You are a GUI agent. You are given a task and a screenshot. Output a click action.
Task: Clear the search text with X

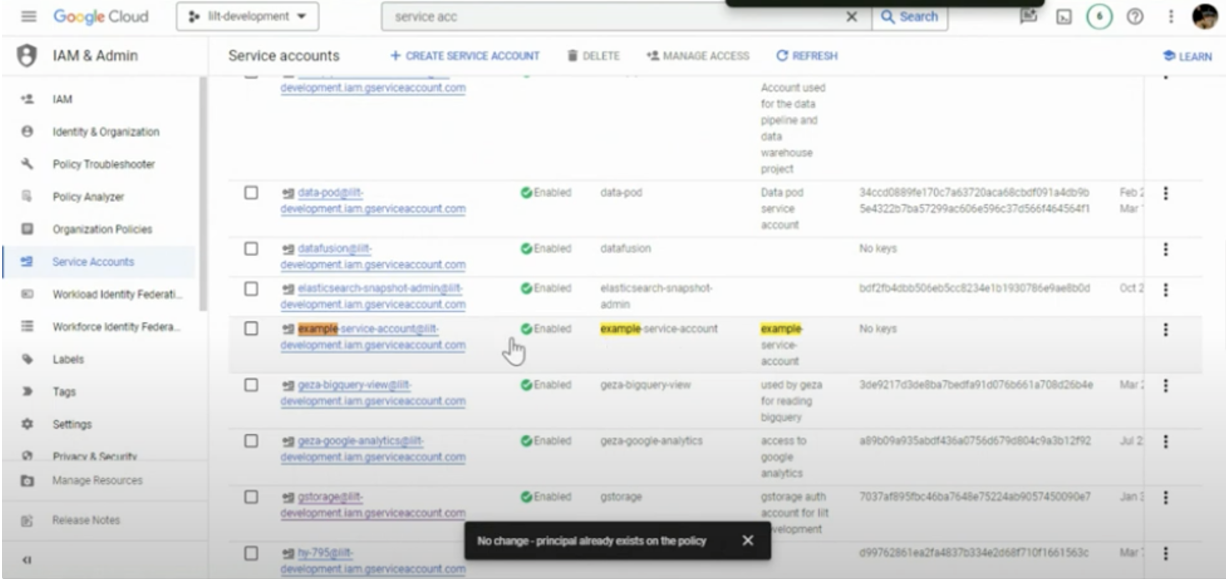click(852, 17)
